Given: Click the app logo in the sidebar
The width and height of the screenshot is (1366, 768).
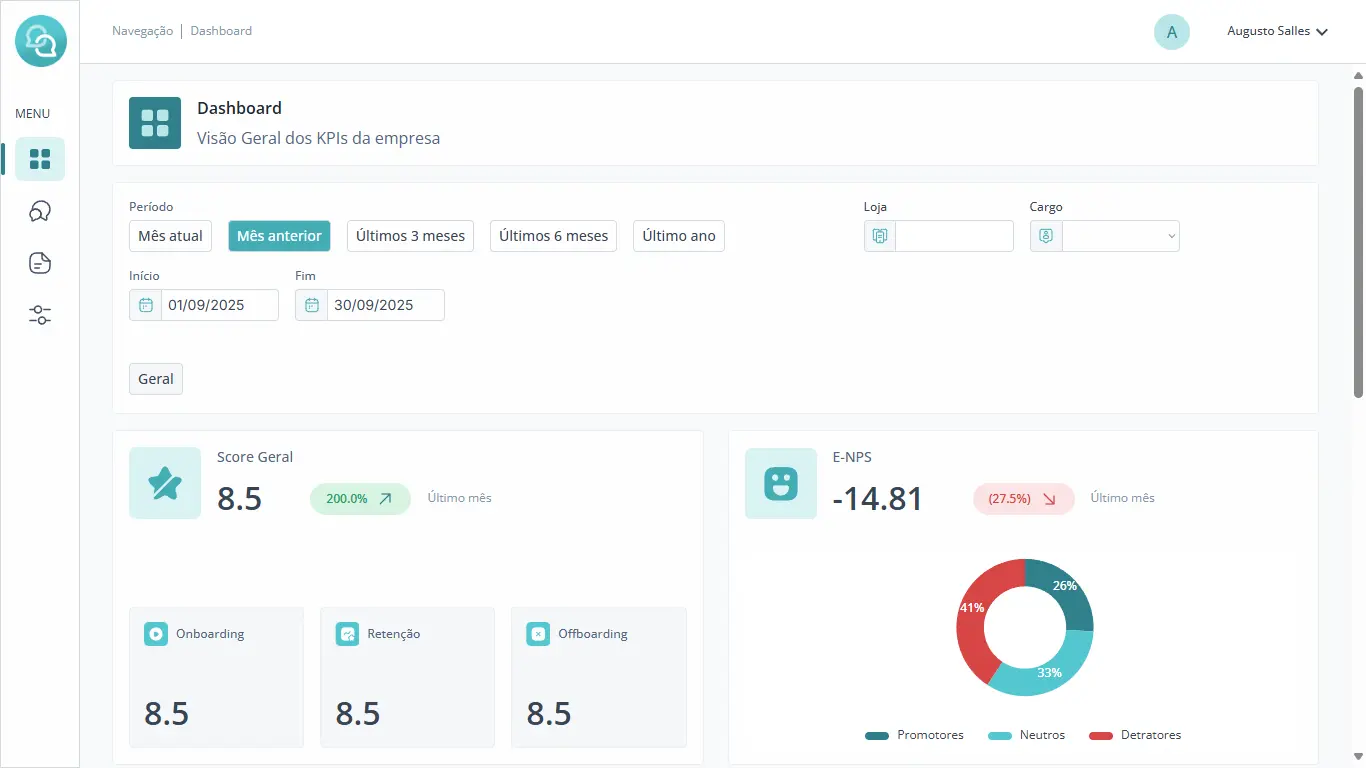Looking at the screenshot, I should [41, 41].
